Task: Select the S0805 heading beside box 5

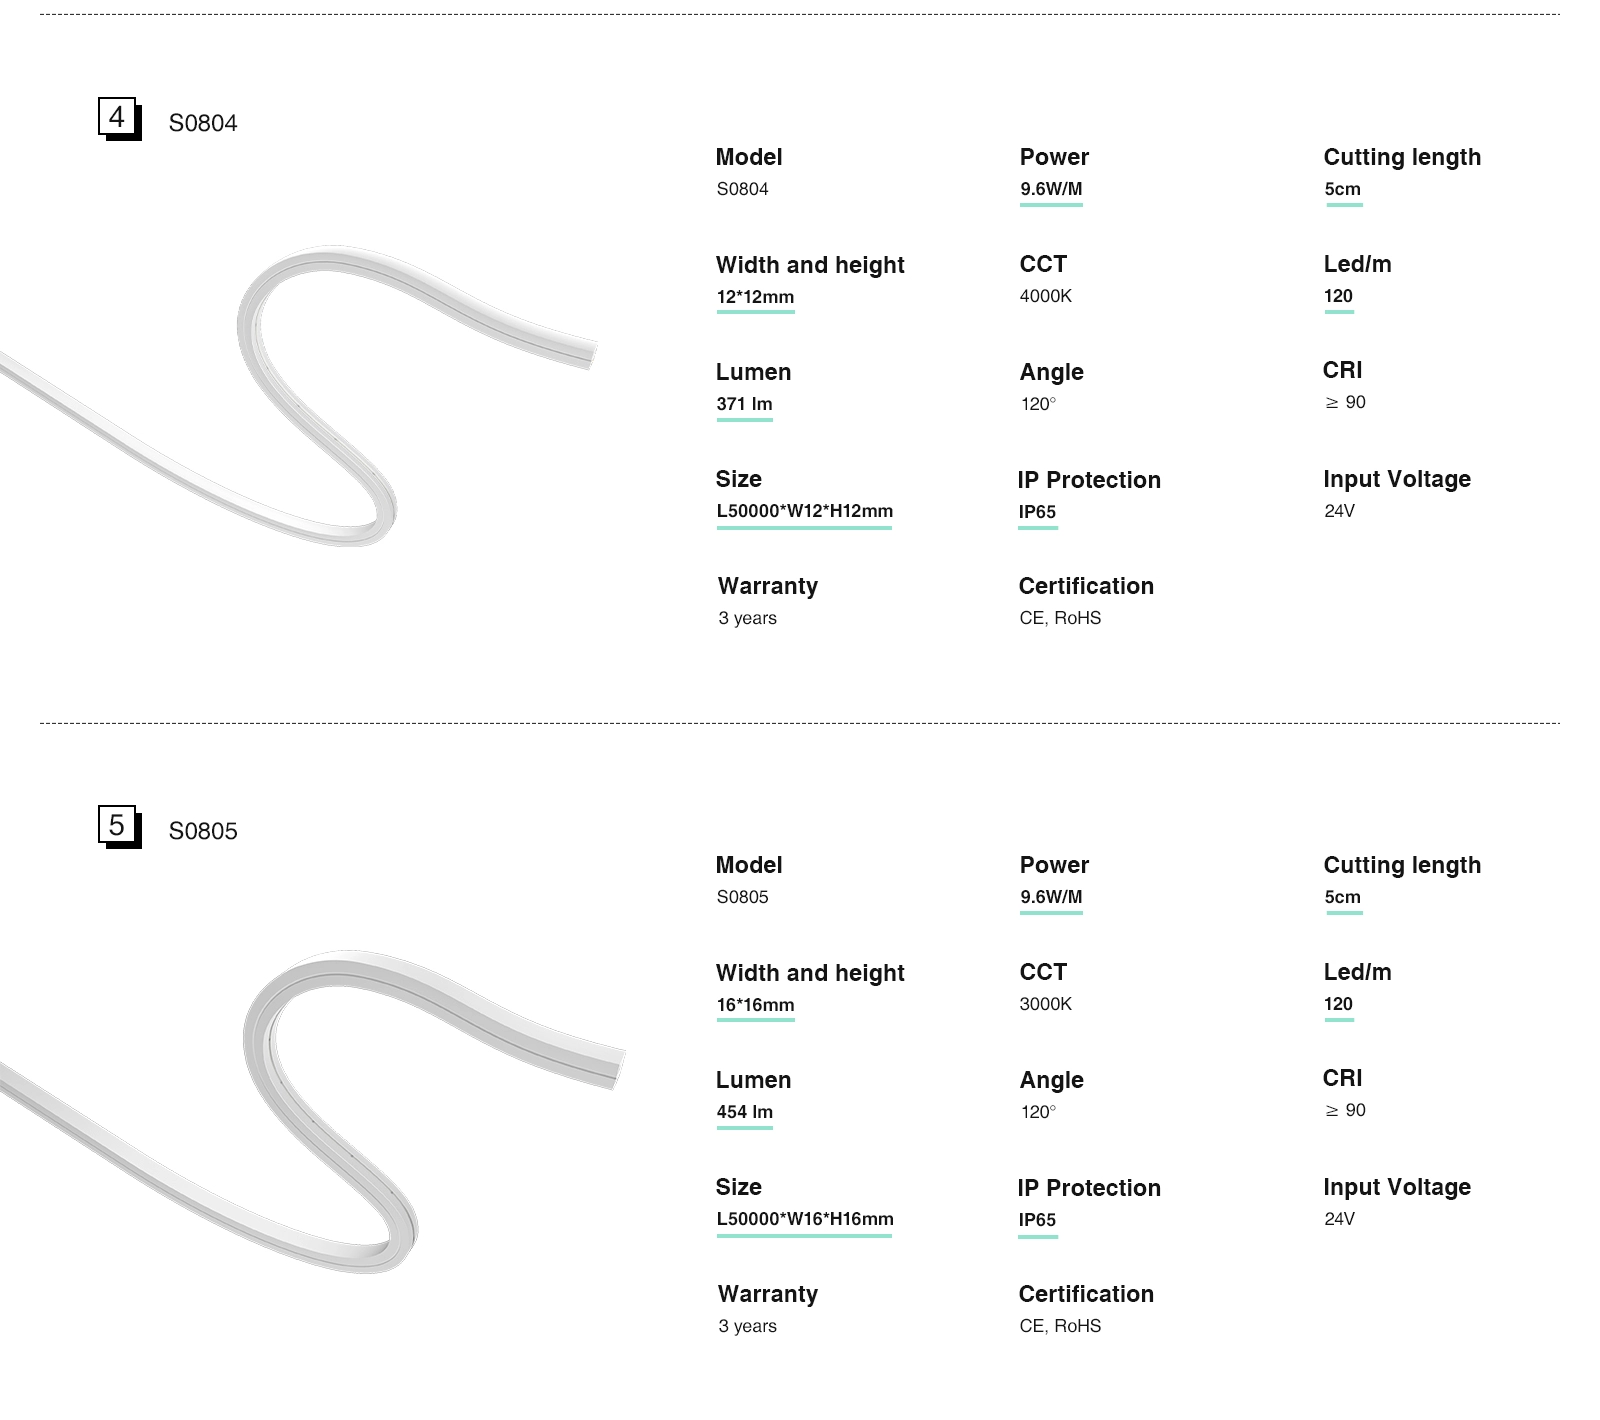Action: 203,831
